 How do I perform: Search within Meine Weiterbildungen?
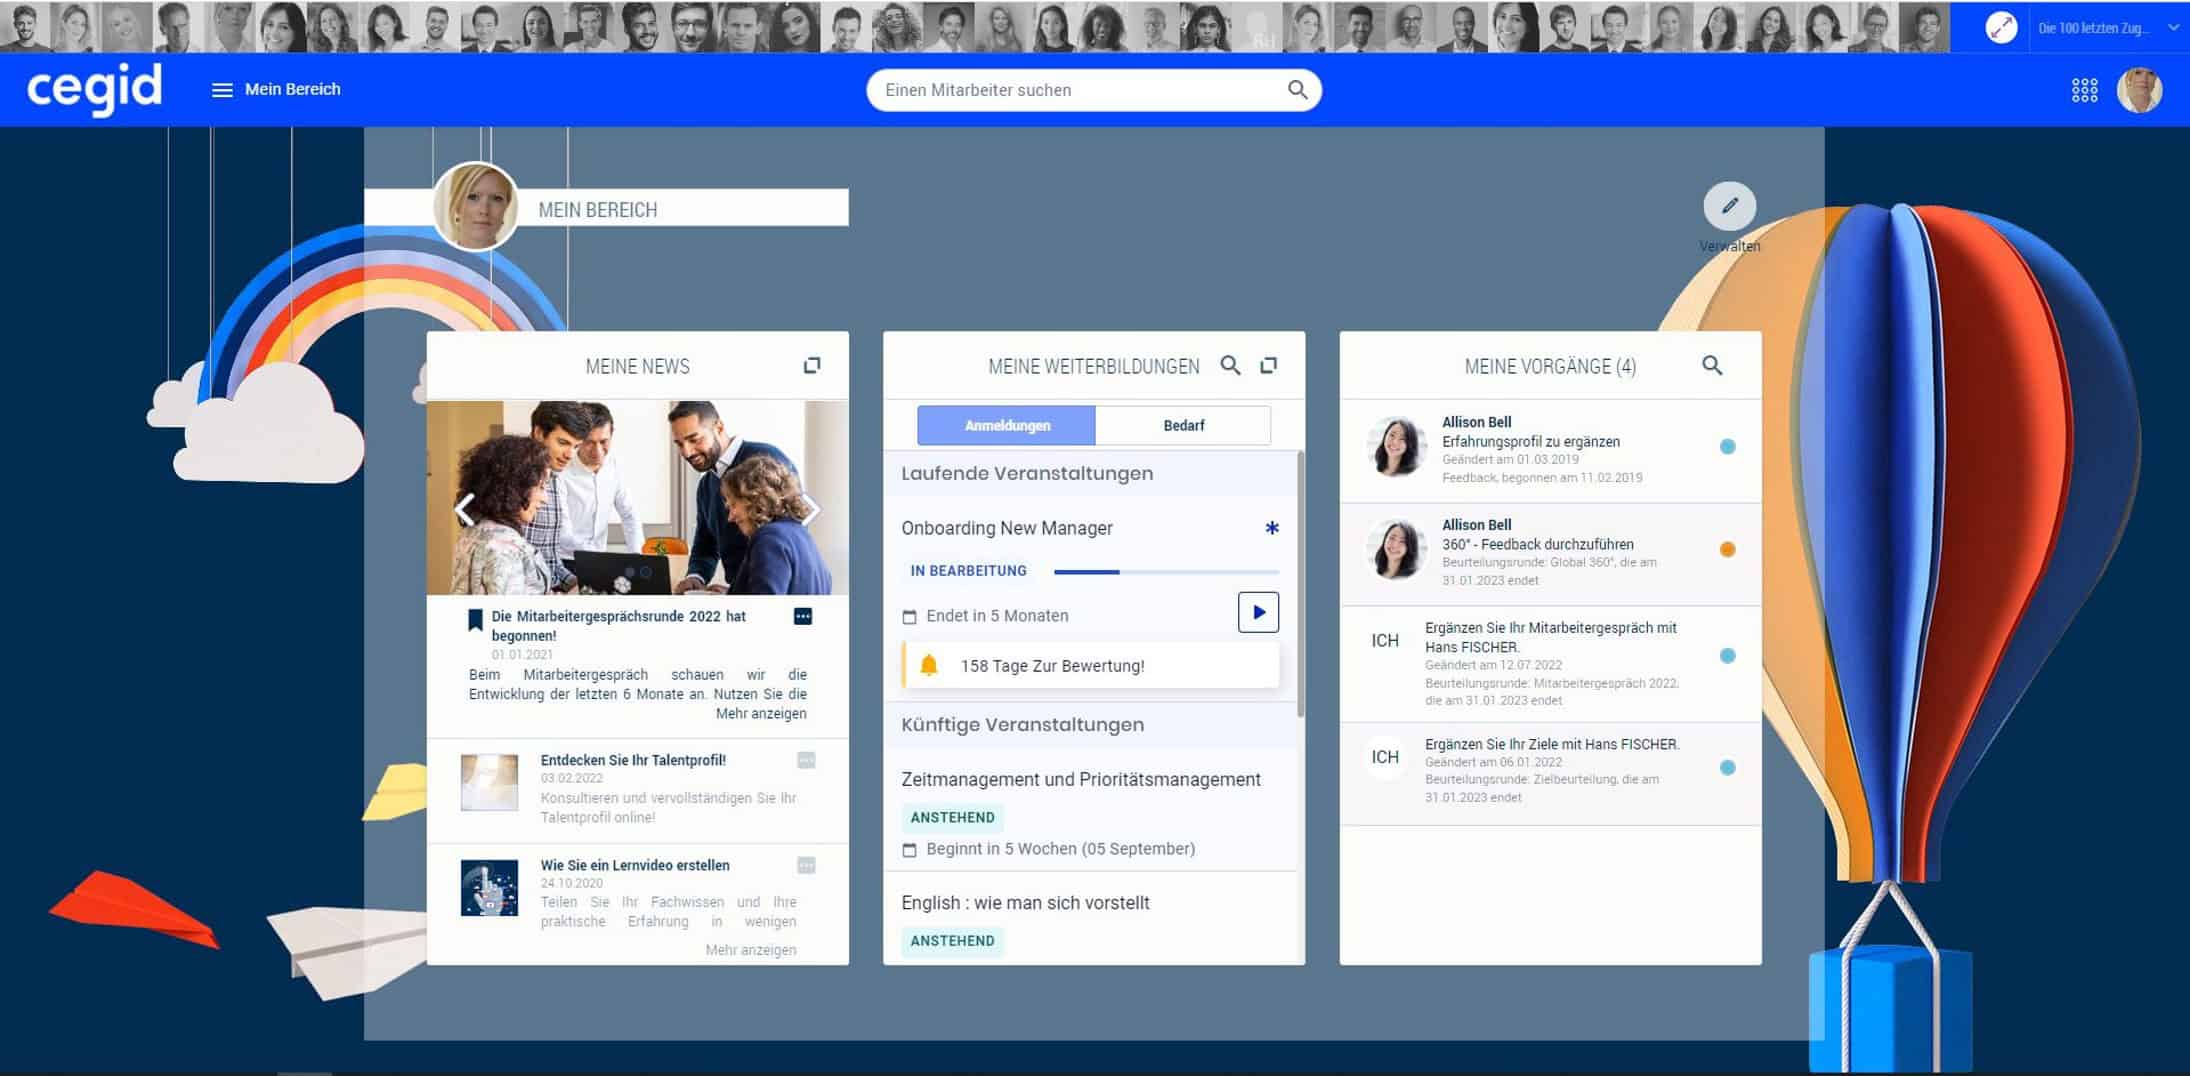(x=1230, y=366)
